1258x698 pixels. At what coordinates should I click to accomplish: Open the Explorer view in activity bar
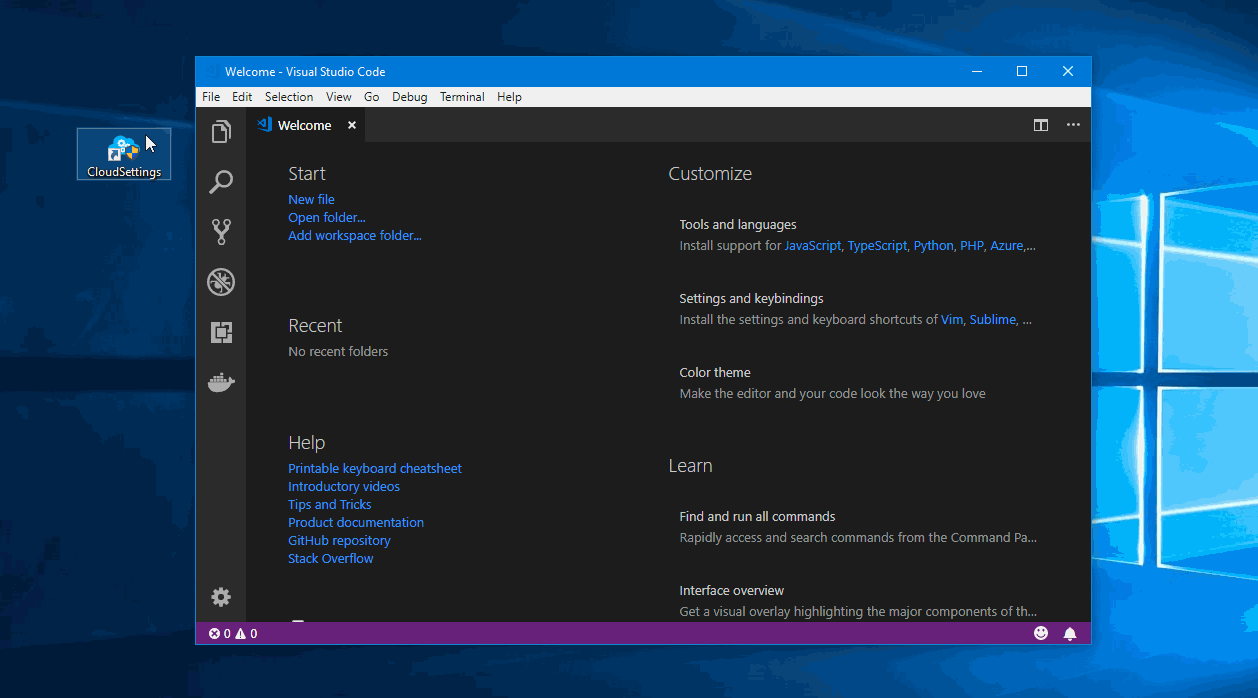coord(221,132)
